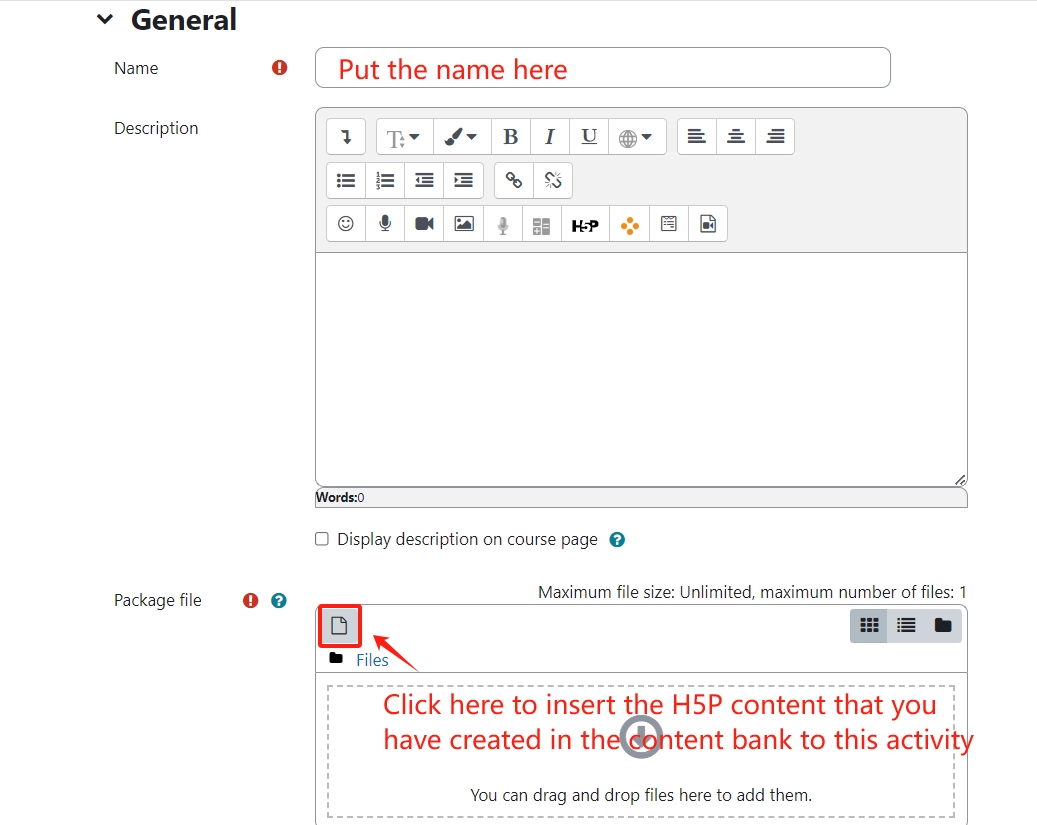The image size is (1037, 825).
Task: Collapse the General section
Action: coord(105,18)
